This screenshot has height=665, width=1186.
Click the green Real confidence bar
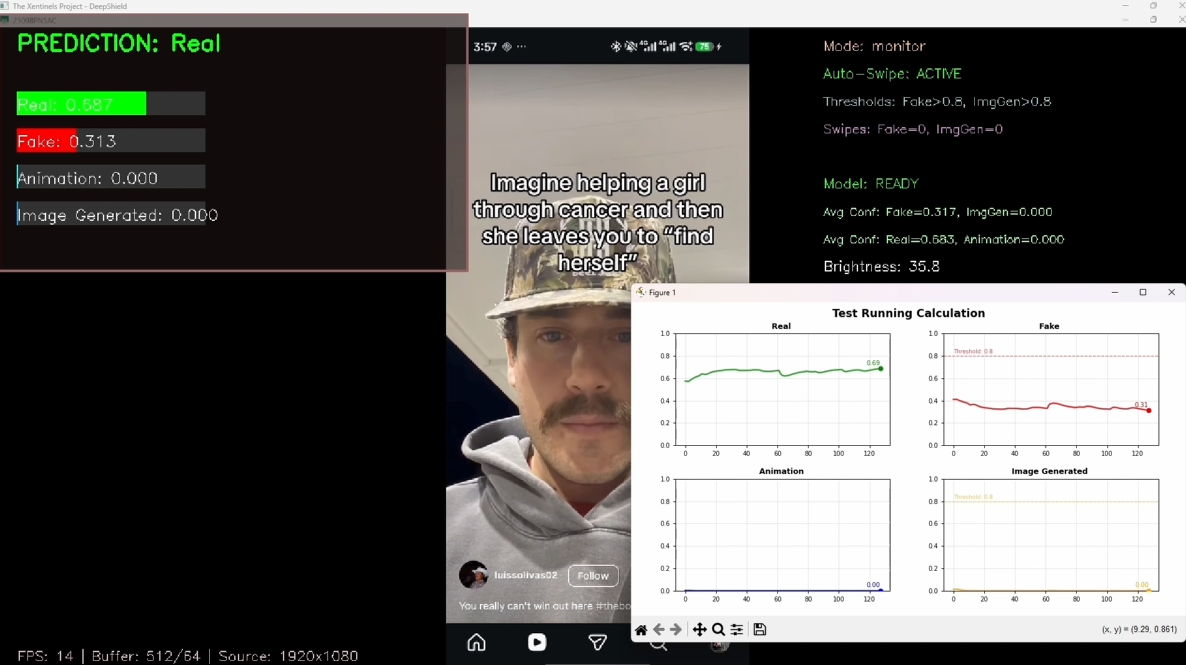point(80,103)
